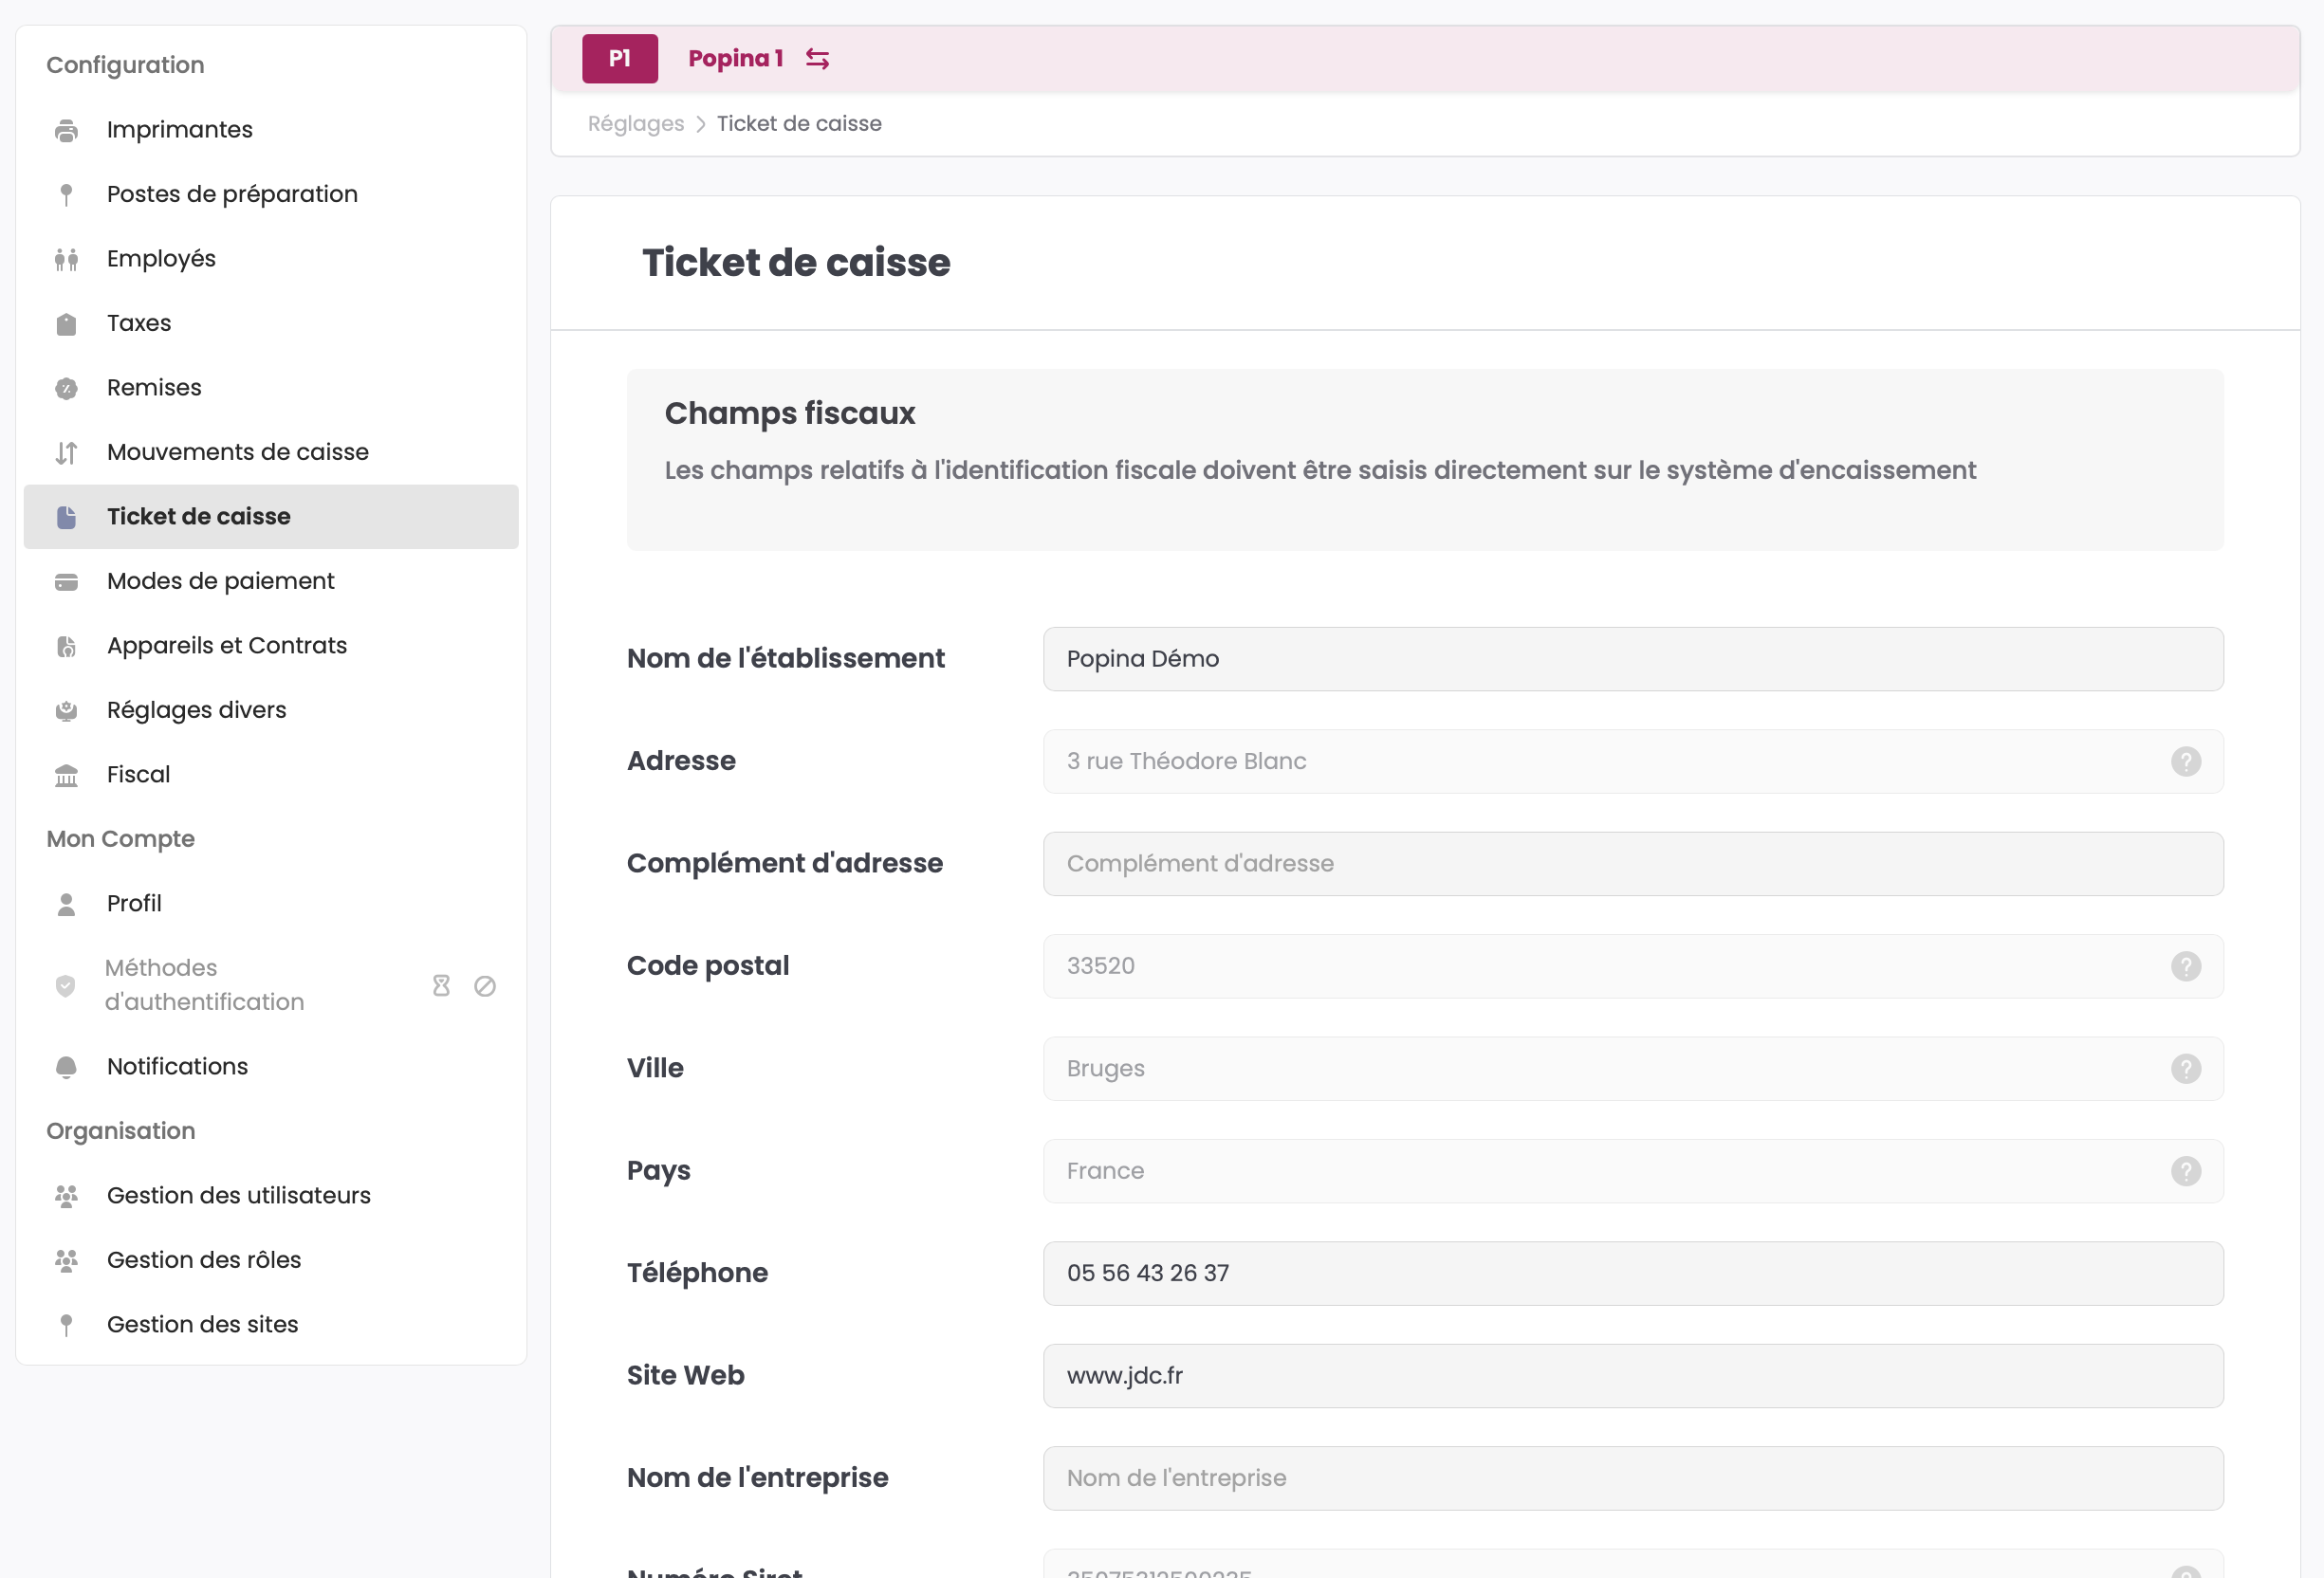This screenshot has width=2324, height=1578.
Task: Click the P1 site badge
Action: 619,59
